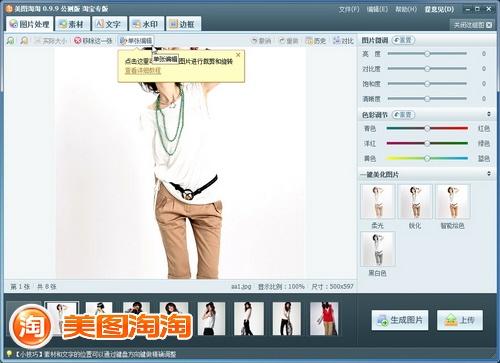
Task: Click the 亮度 value 0 readout
Action: pos(484,54)
